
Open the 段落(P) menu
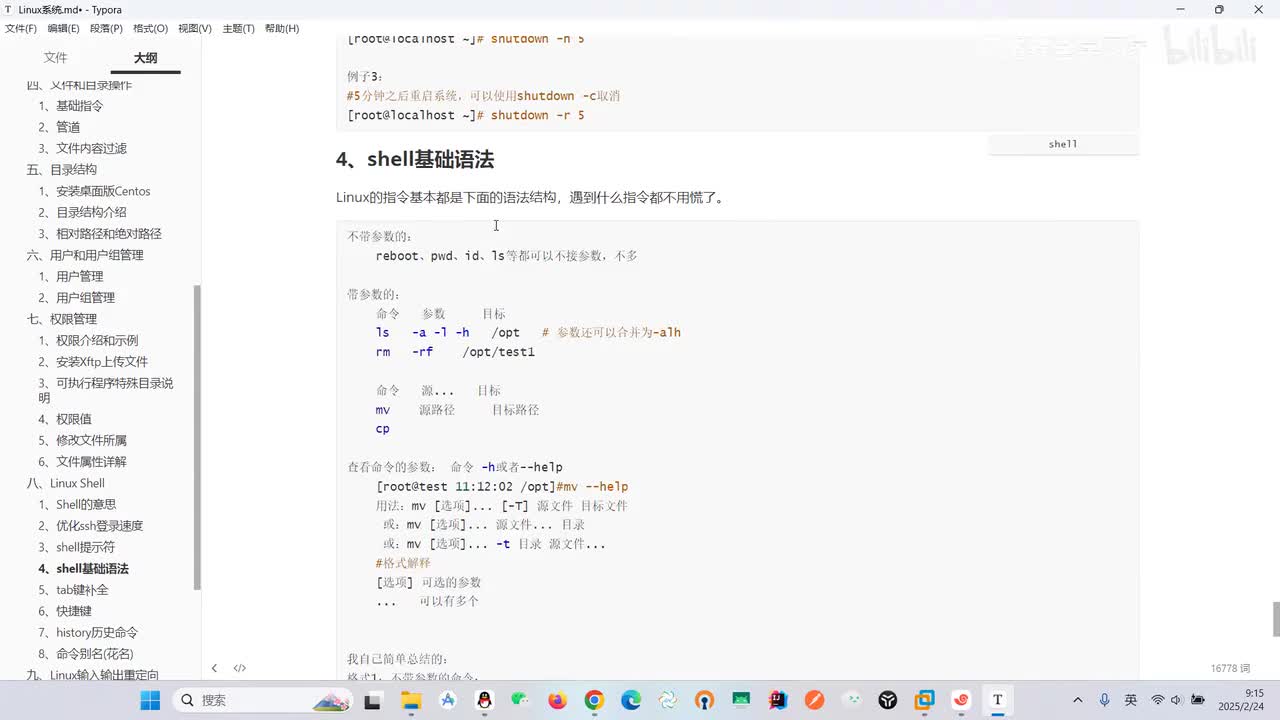click(x=106, y=29)
